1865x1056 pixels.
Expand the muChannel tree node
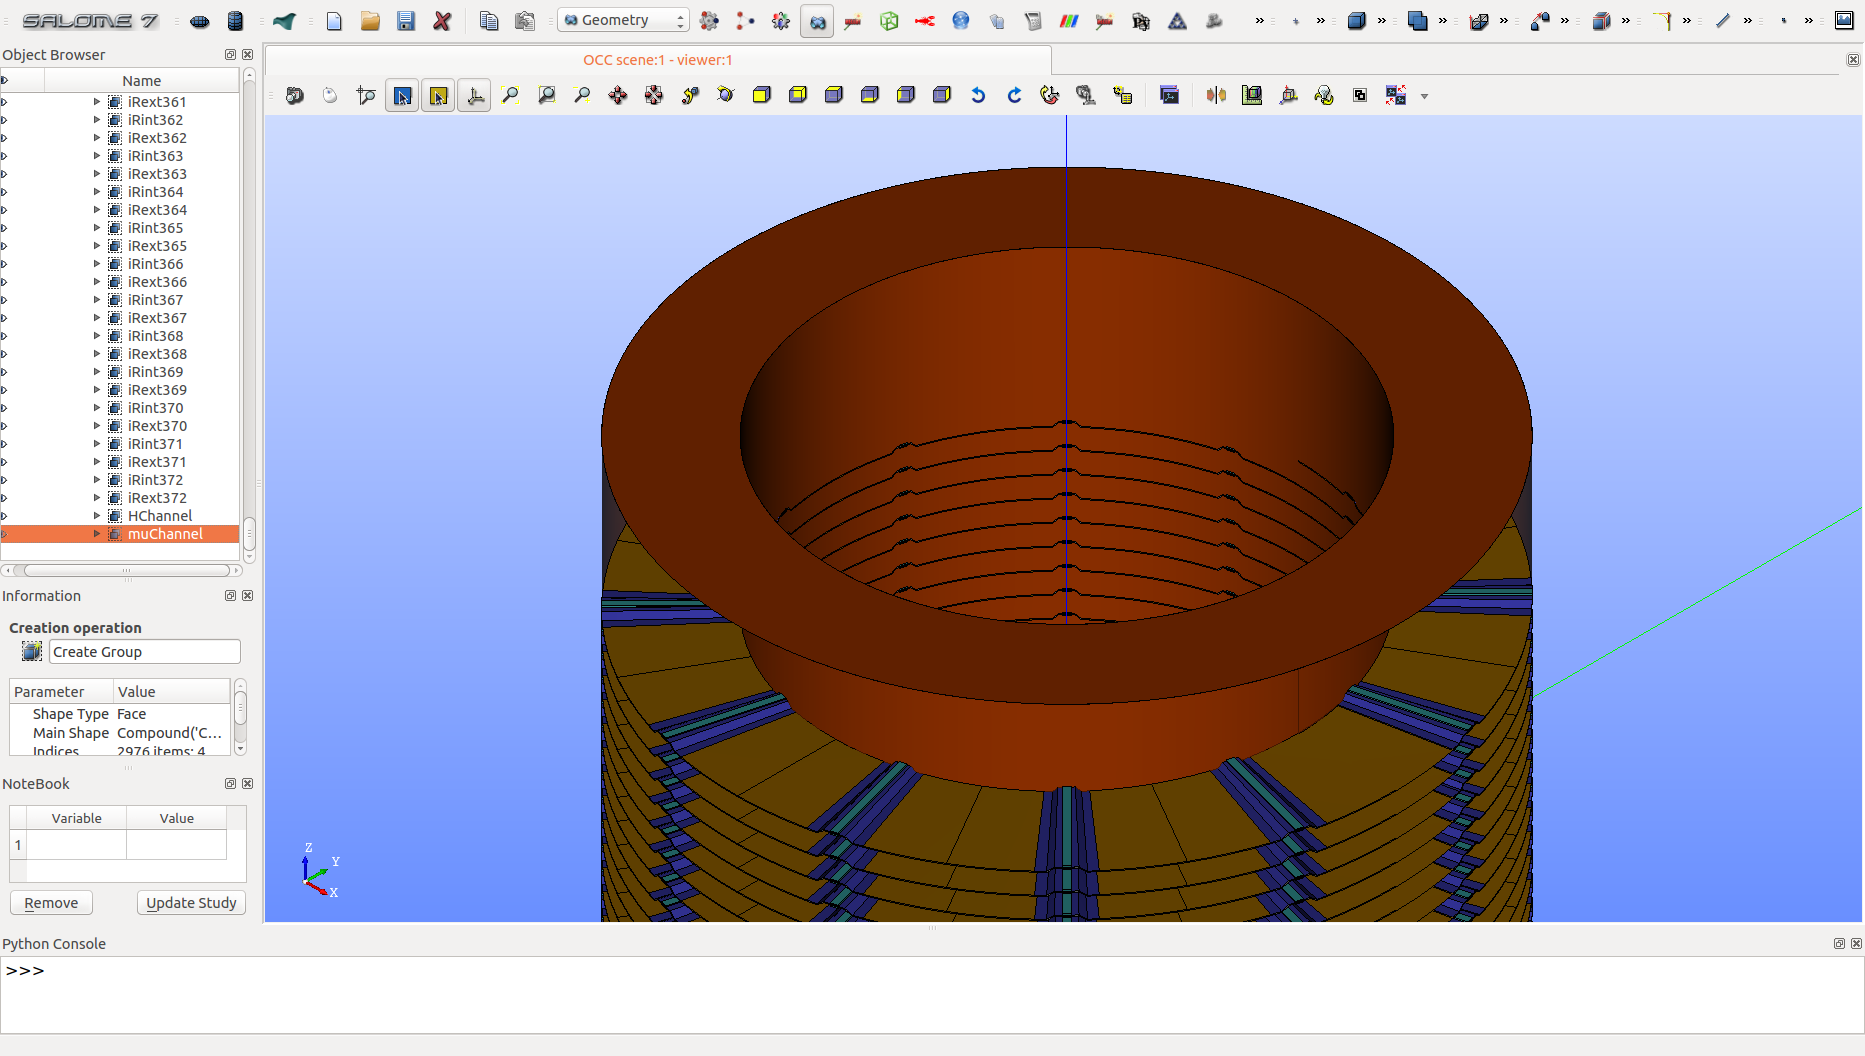pyautogui.click(x=97, y=534)
